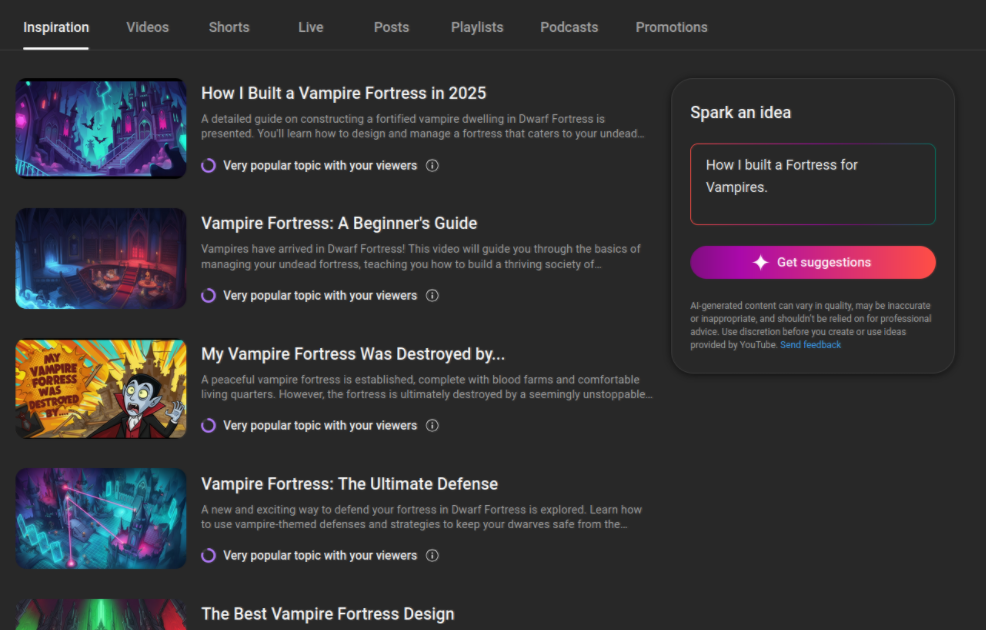
Task: Open the Podcasts tab
Action: click(569, 28)
